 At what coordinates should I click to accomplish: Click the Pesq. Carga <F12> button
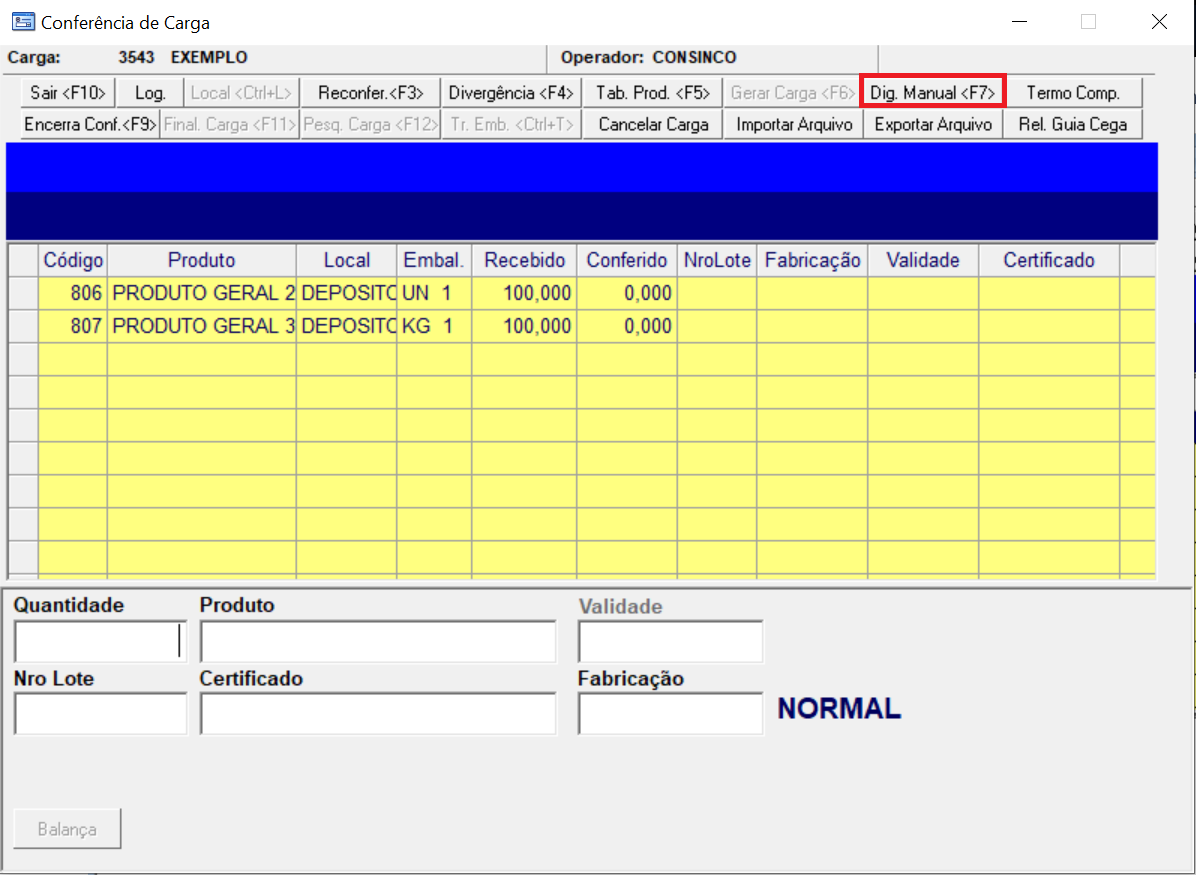click(x=371, y=124)
